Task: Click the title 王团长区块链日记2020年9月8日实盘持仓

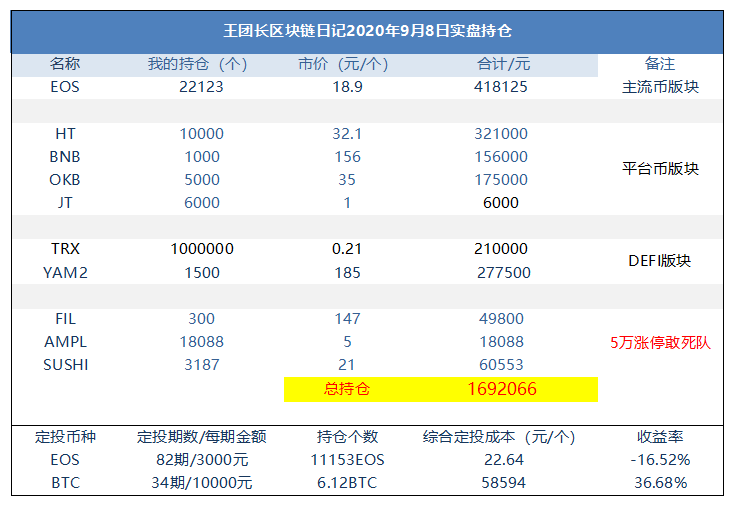Action: (x=367, y=31)
